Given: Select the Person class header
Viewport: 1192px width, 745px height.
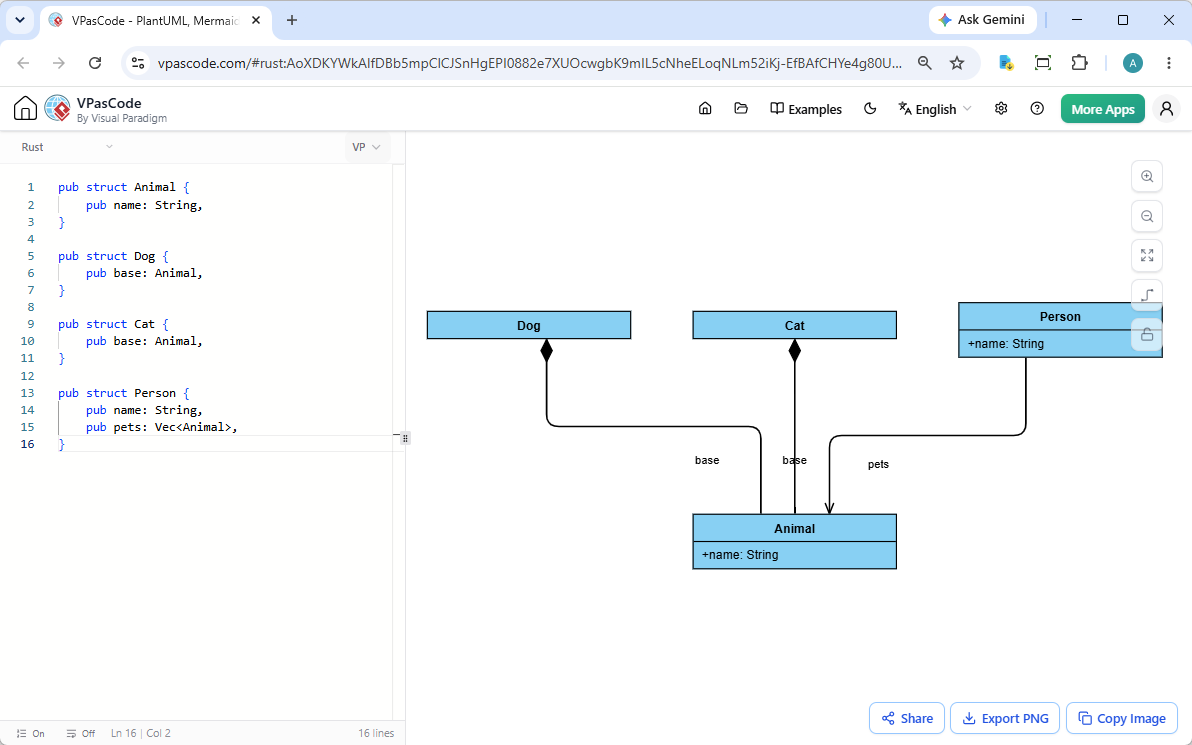Looking at the screenshot, I should click(1060, 316).
